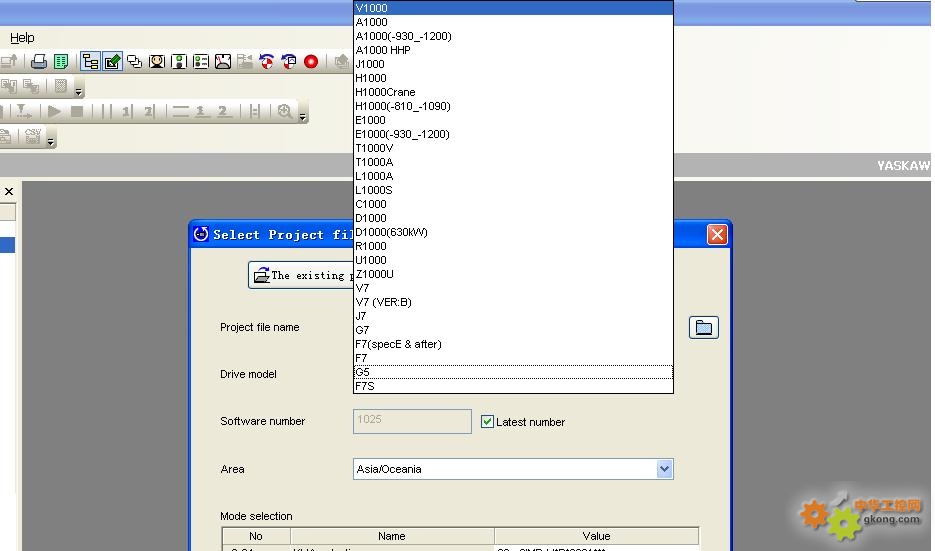This screenshot has height=551, width=935.
Task: Click the person face toolbar icon
Action: (157, 61)
